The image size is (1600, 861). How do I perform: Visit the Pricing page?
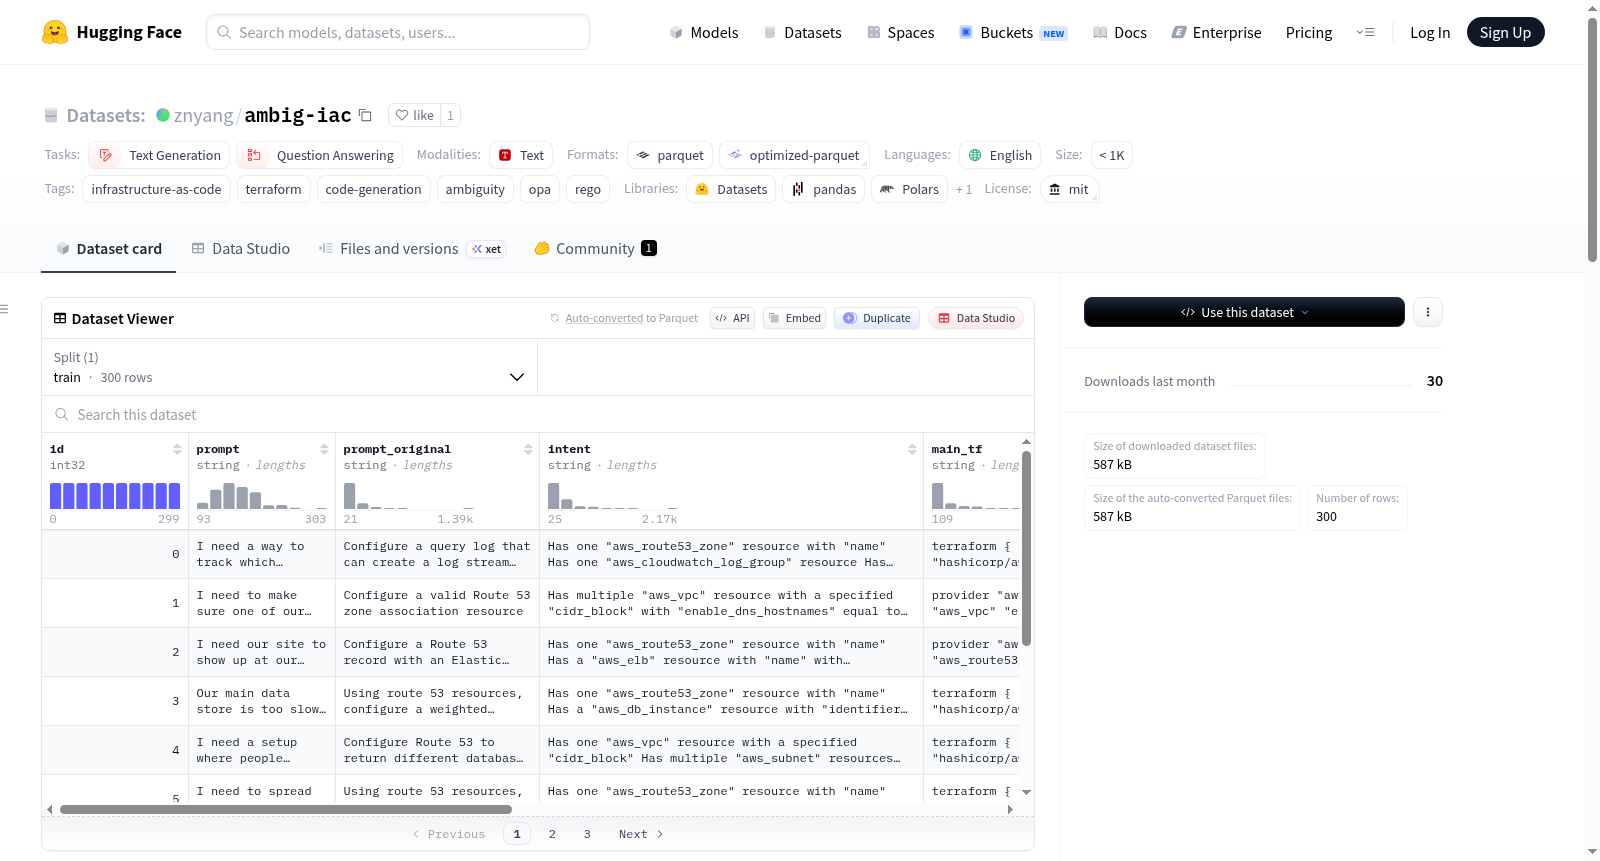[x=1309, y=32]
